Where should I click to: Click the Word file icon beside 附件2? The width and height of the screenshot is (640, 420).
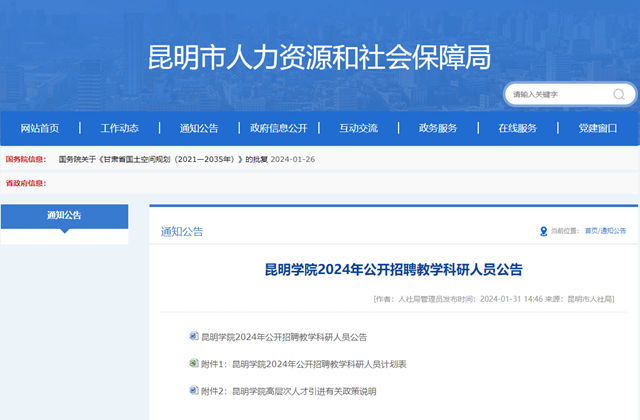point(194,390)
